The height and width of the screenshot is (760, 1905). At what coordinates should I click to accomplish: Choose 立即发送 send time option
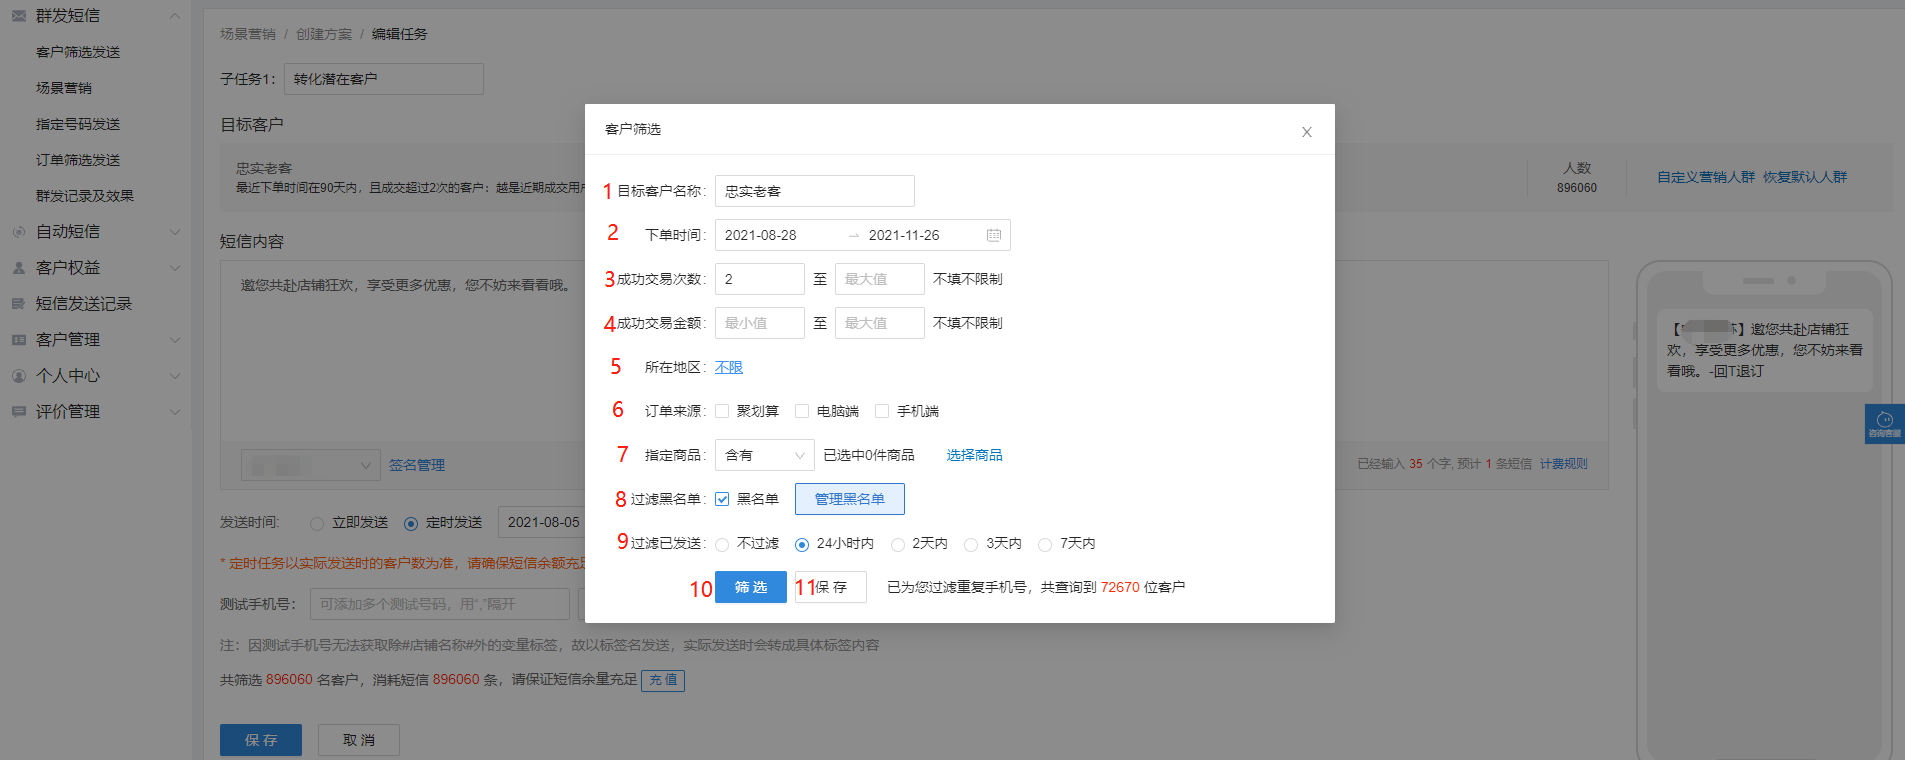[317, 523]
